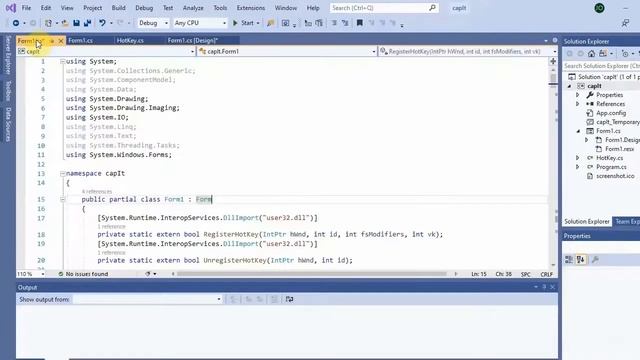Open the Debug configuration dropdown
Viewport: 640px width, 360px height.
pos(153,23)
